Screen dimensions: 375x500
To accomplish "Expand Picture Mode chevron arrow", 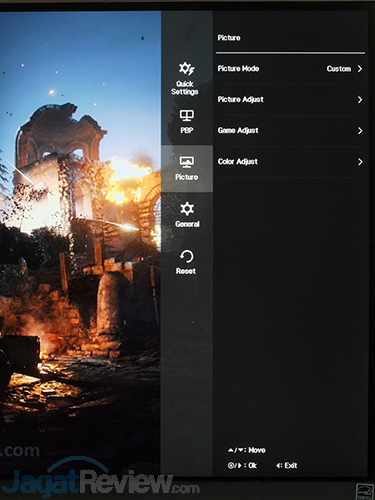I will point(360,69).
